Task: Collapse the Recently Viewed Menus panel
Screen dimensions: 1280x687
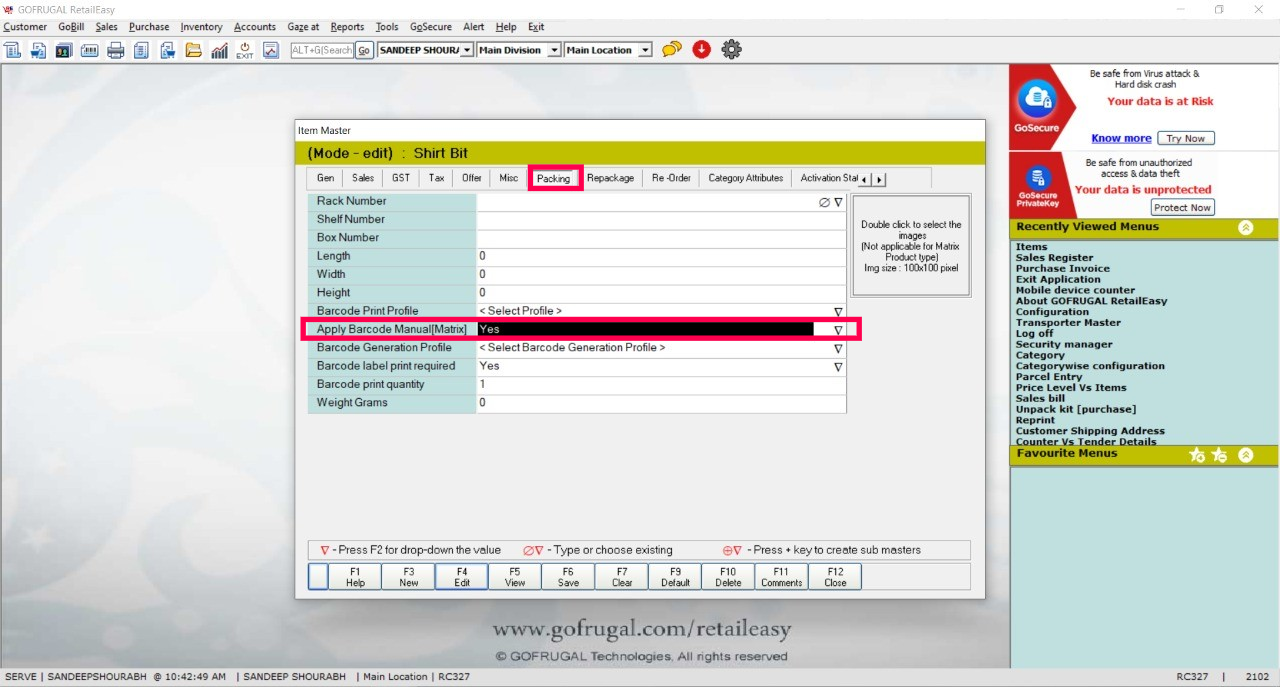Action: point(1245,228)
